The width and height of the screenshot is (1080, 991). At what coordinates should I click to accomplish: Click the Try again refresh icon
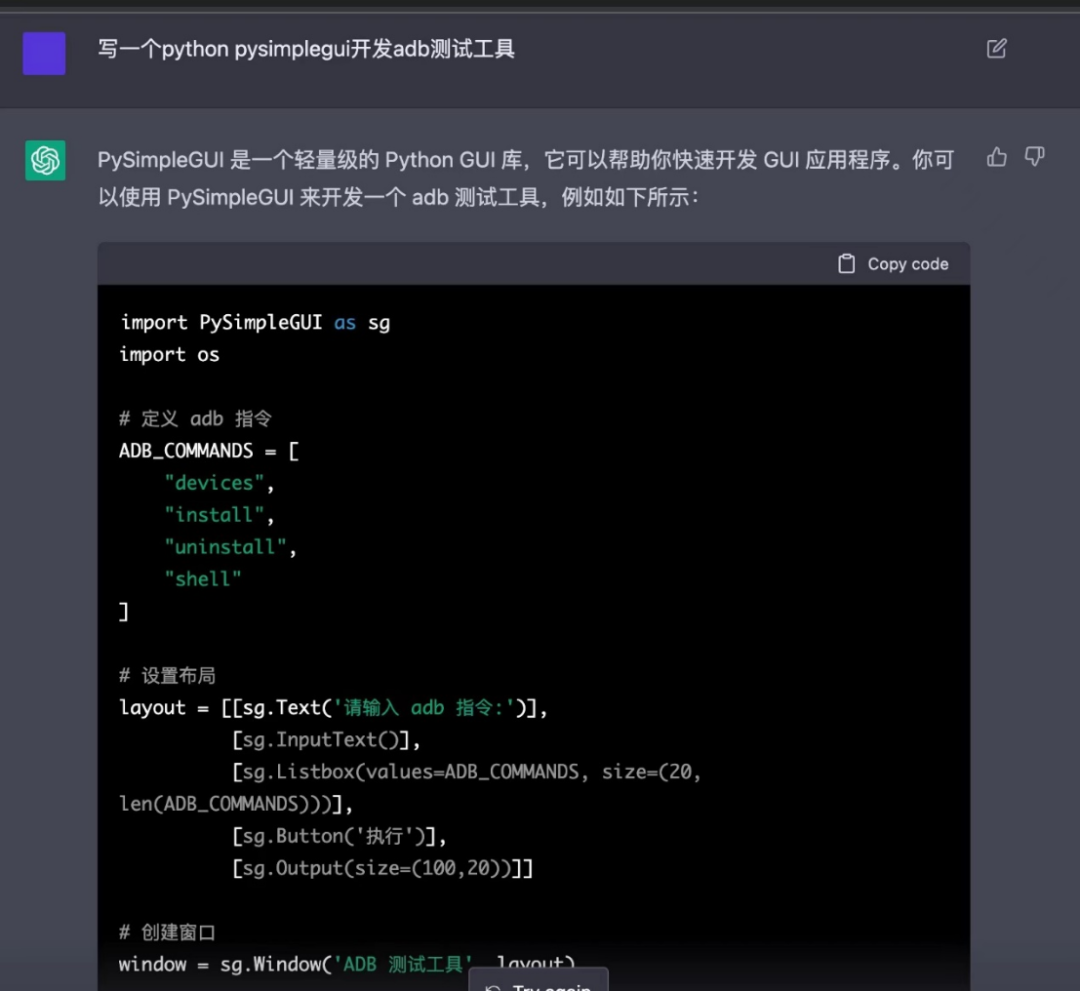493,985
